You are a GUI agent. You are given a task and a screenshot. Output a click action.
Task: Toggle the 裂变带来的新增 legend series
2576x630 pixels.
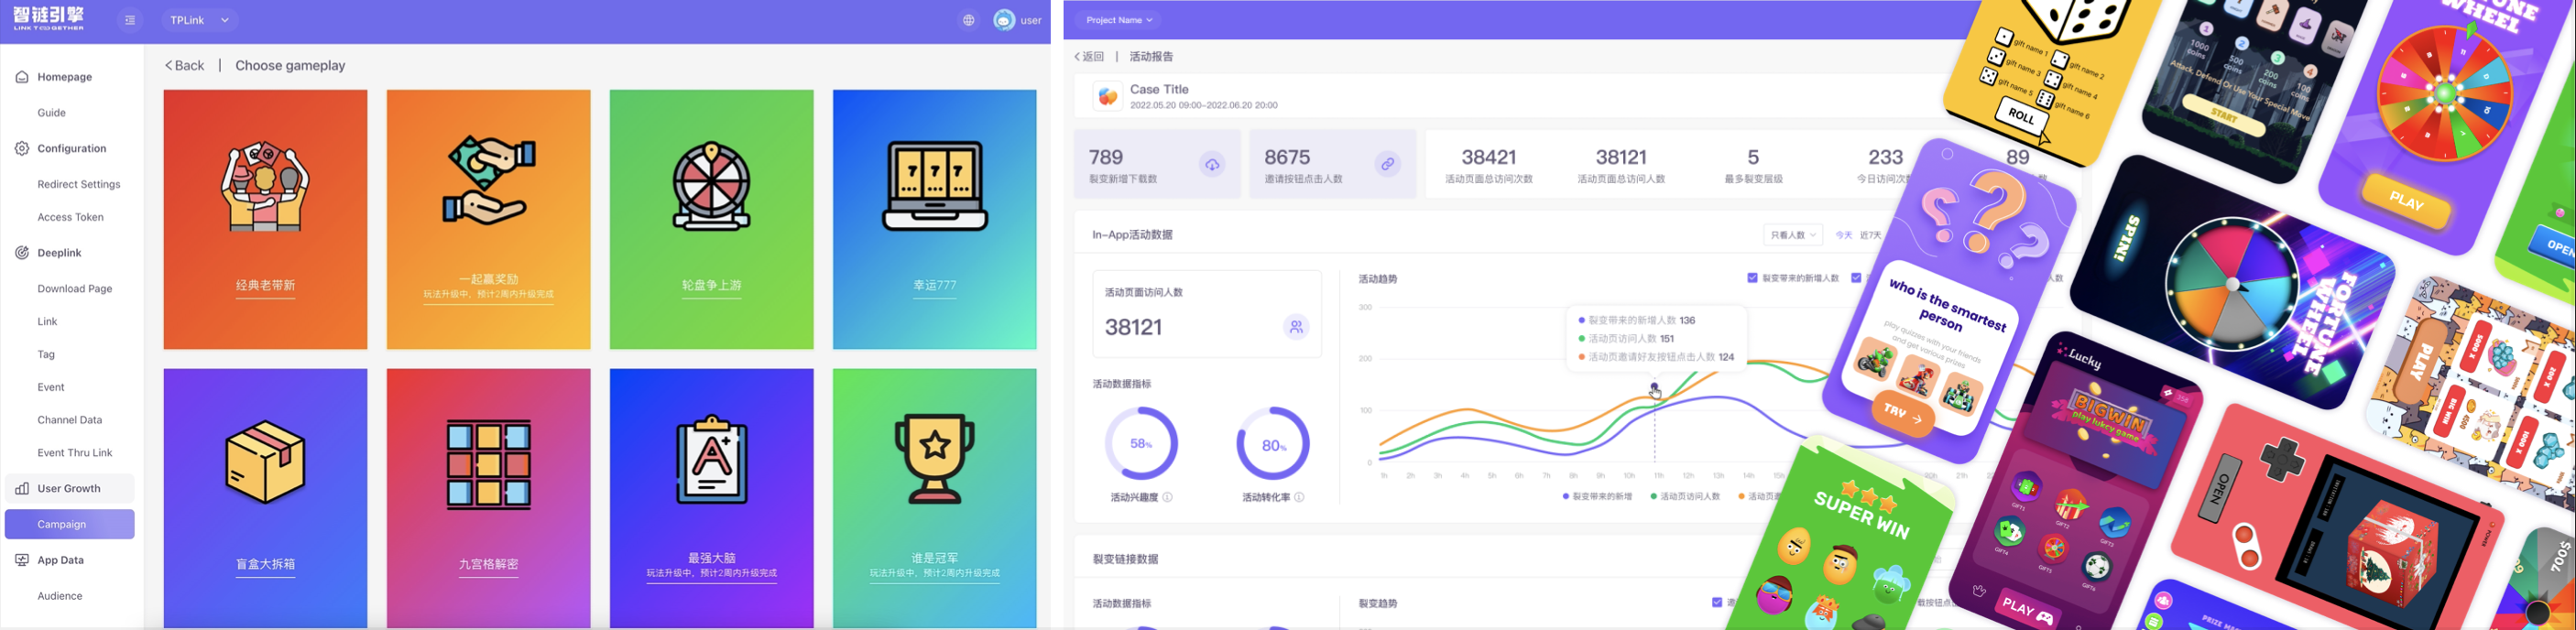[x=1596, y=496]
